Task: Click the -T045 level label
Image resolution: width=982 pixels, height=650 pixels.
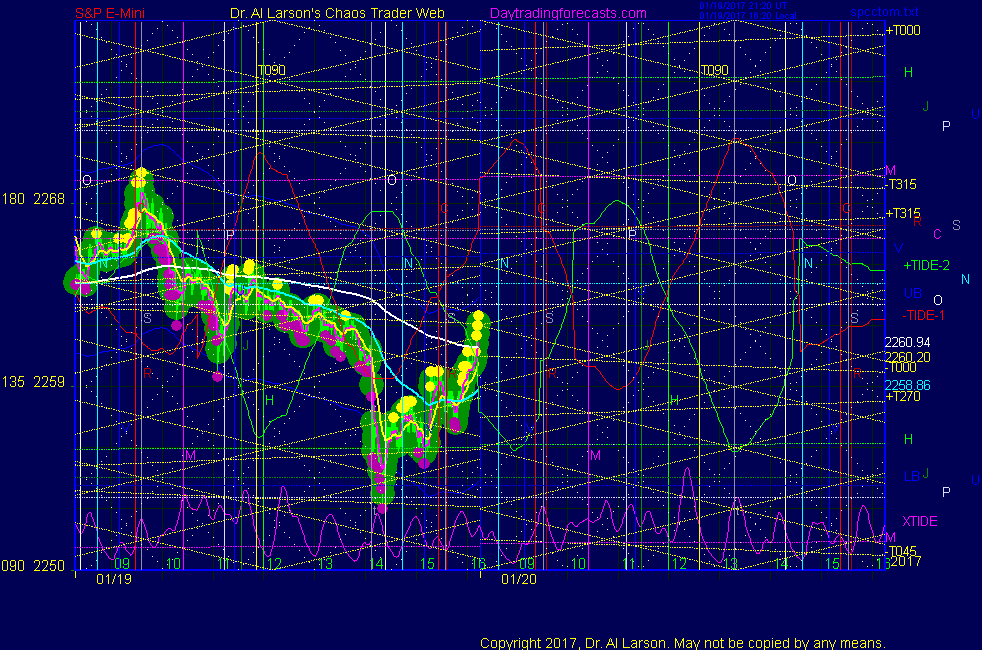Action: click(903, 552)
